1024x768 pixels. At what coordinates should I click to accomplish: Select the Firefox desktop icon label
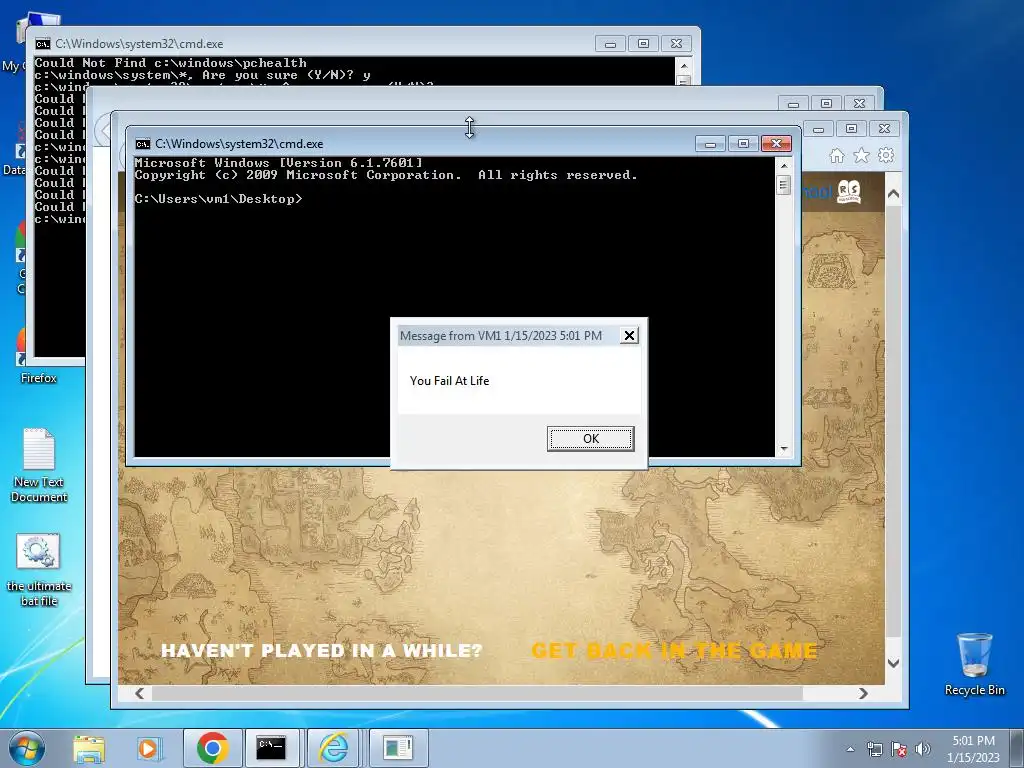pos(39,377)
